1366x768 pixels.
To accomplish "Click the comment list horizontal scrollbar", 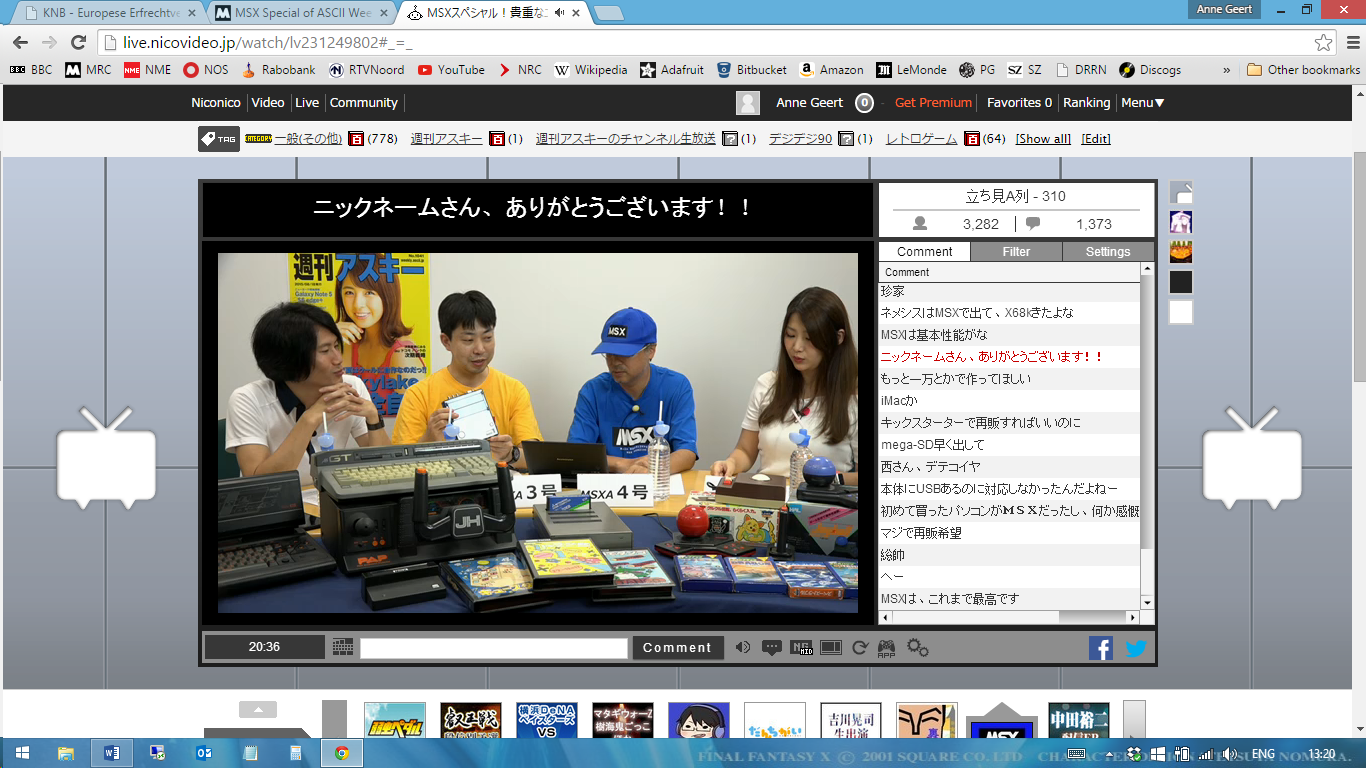I will point(1010,617).
